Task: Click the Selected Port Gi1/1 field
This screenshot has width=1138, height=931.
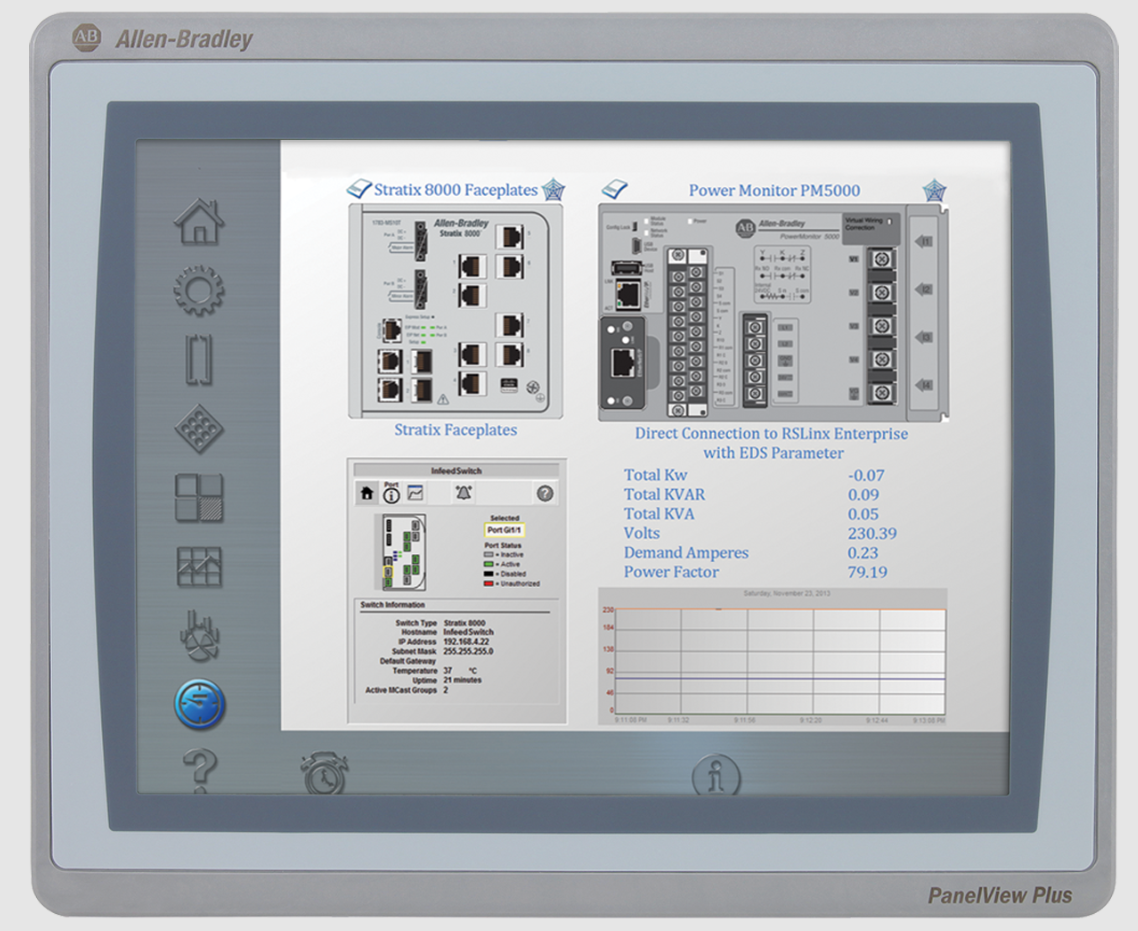Action: 505,530
